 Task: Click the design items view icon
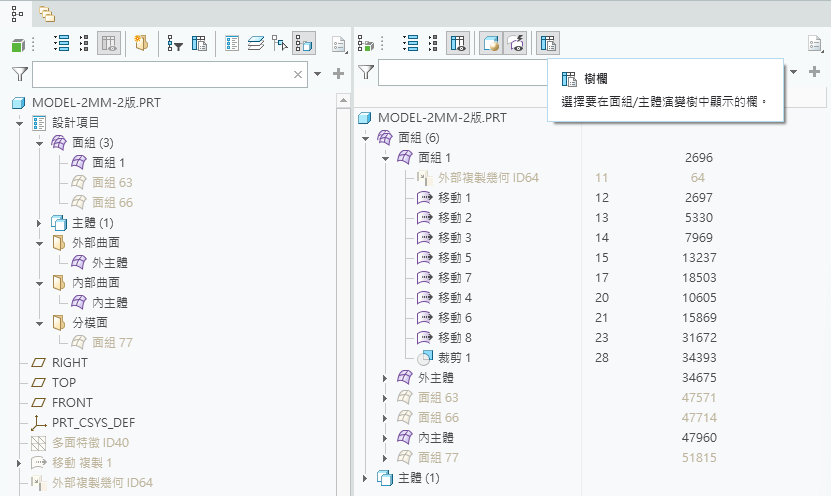click(233, 43)
